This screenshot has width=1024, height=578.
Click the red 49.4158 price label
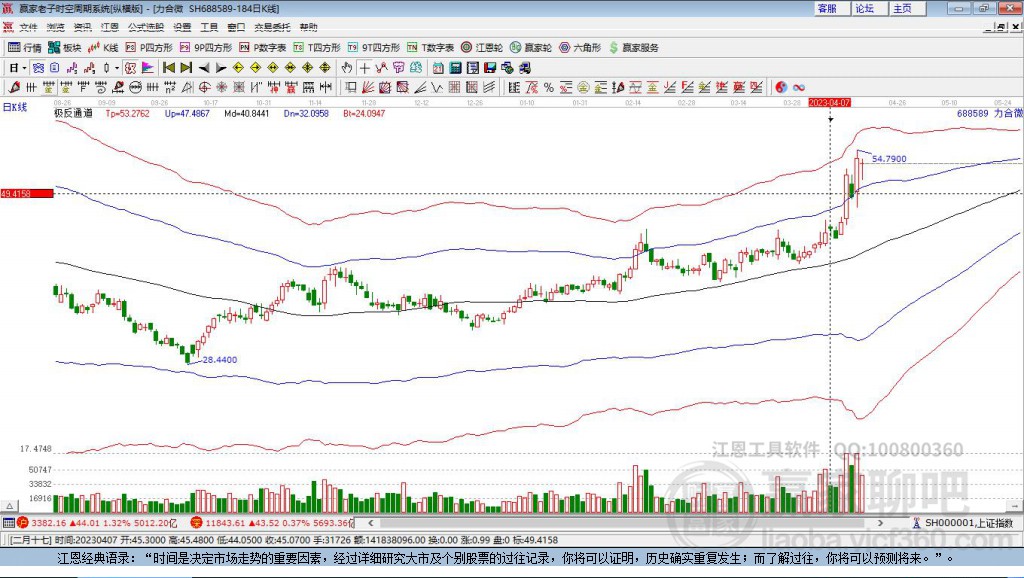tap(27, 193)
